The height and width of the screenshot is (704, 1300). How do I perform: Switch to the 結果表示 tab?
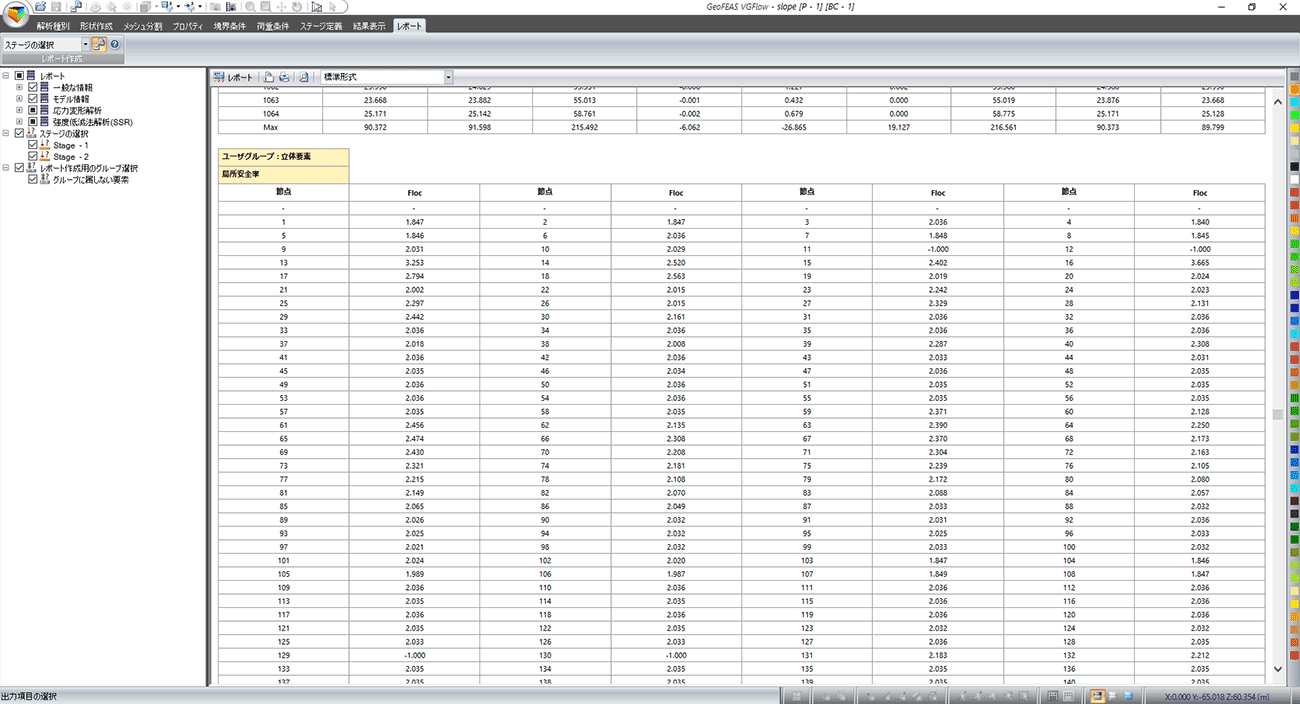click(x=369, y=26)
